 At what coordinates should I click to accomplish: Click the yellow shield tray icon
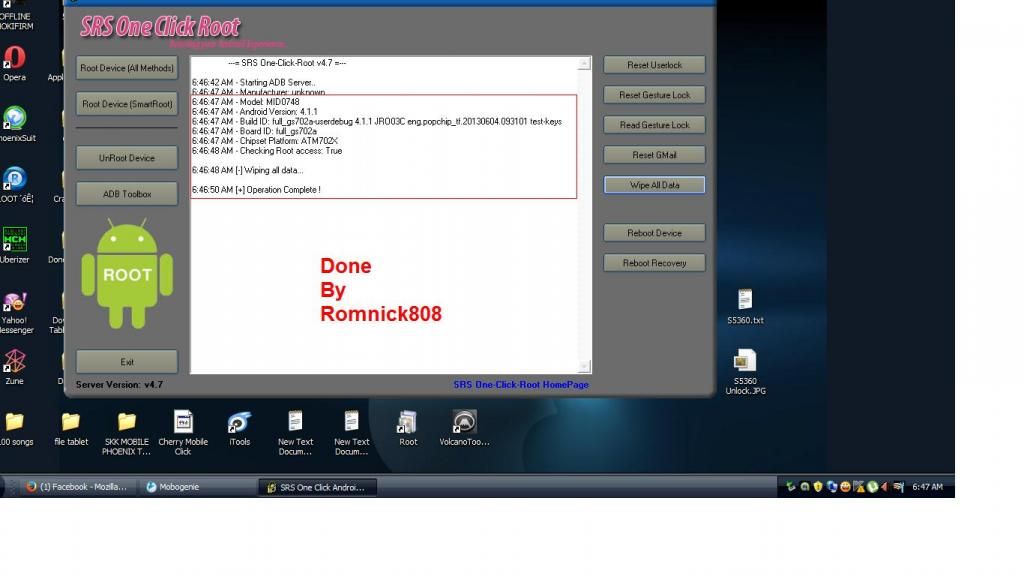[818, 487]
